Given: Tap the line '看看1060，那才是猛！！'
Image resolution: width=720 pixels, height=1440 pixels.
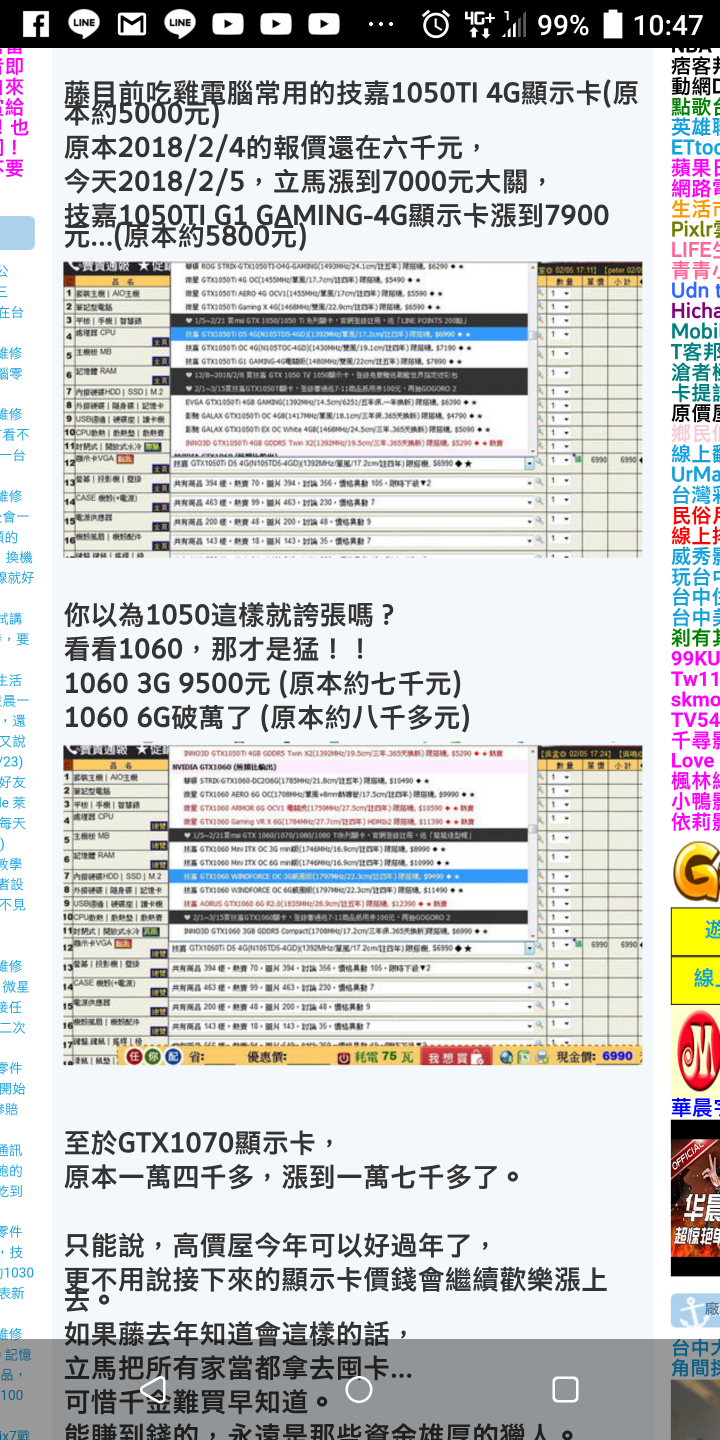Looking at the screenshot, I should point(217,649).
